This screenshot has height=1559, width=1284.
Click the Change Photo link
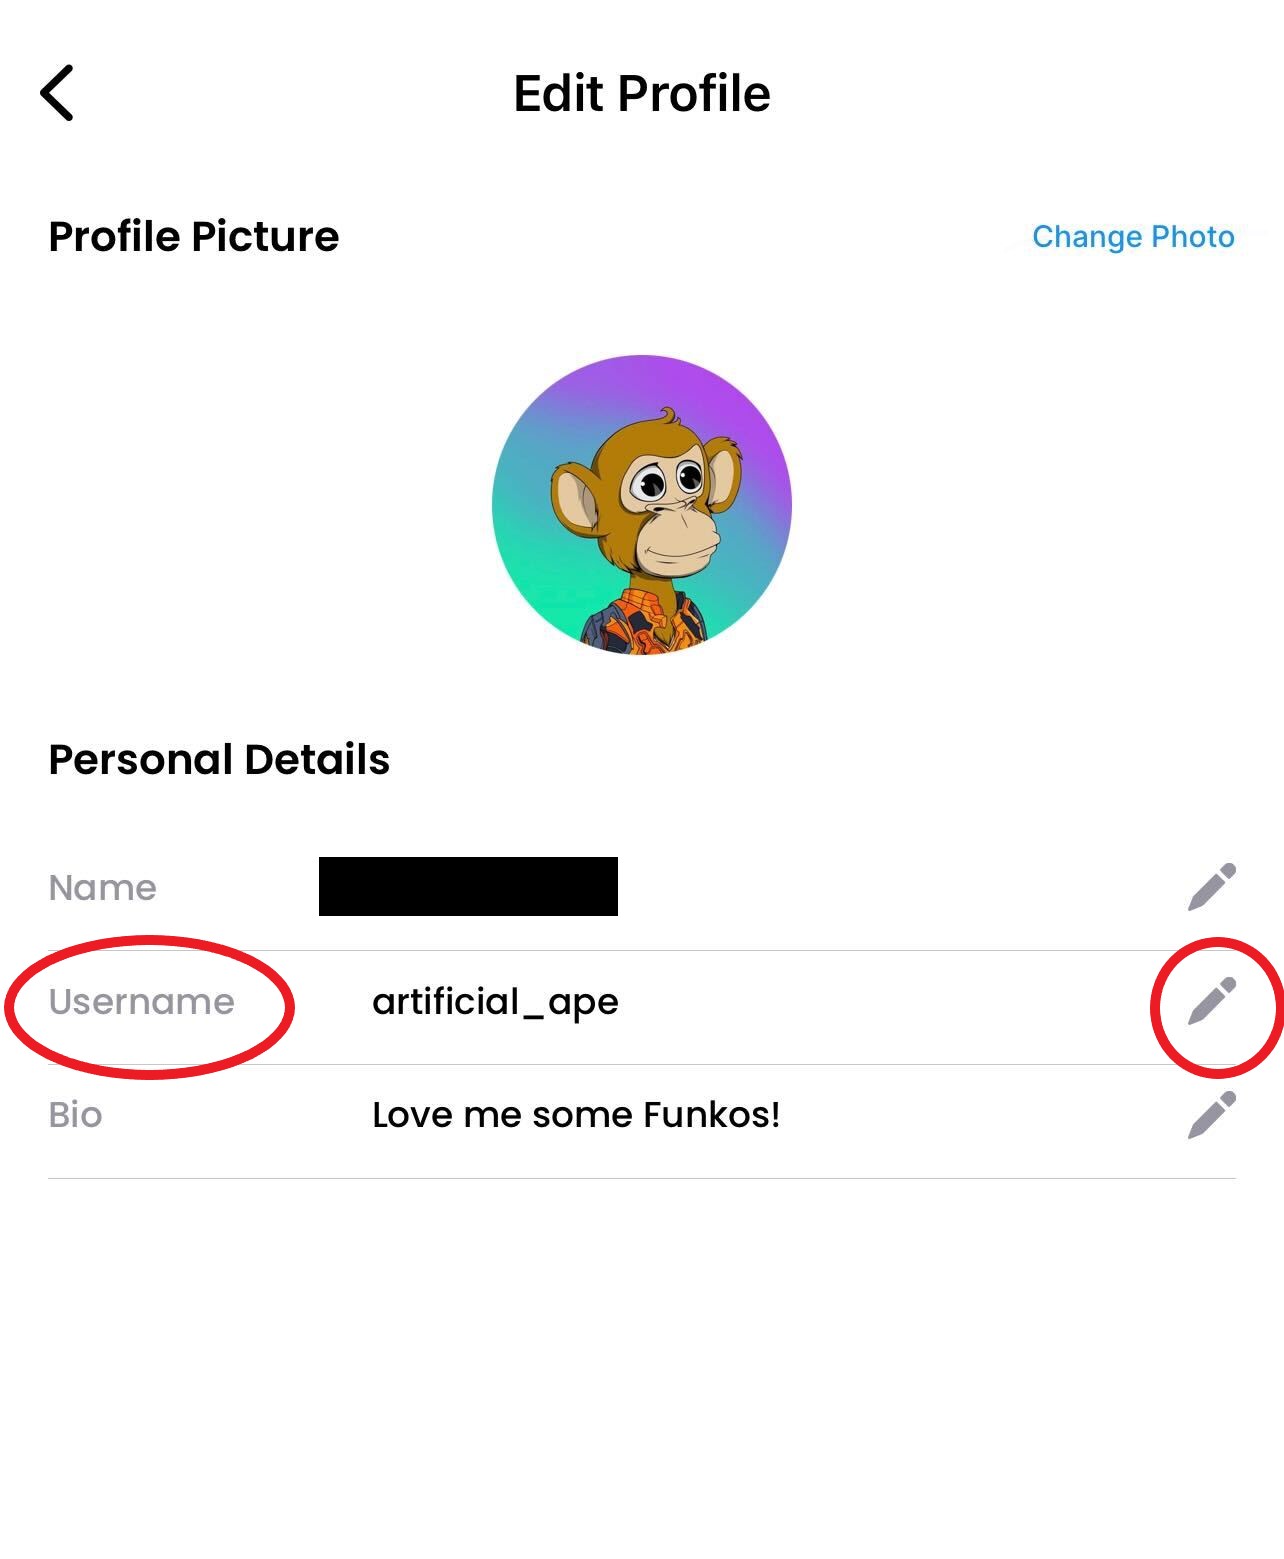[1133, 237]
